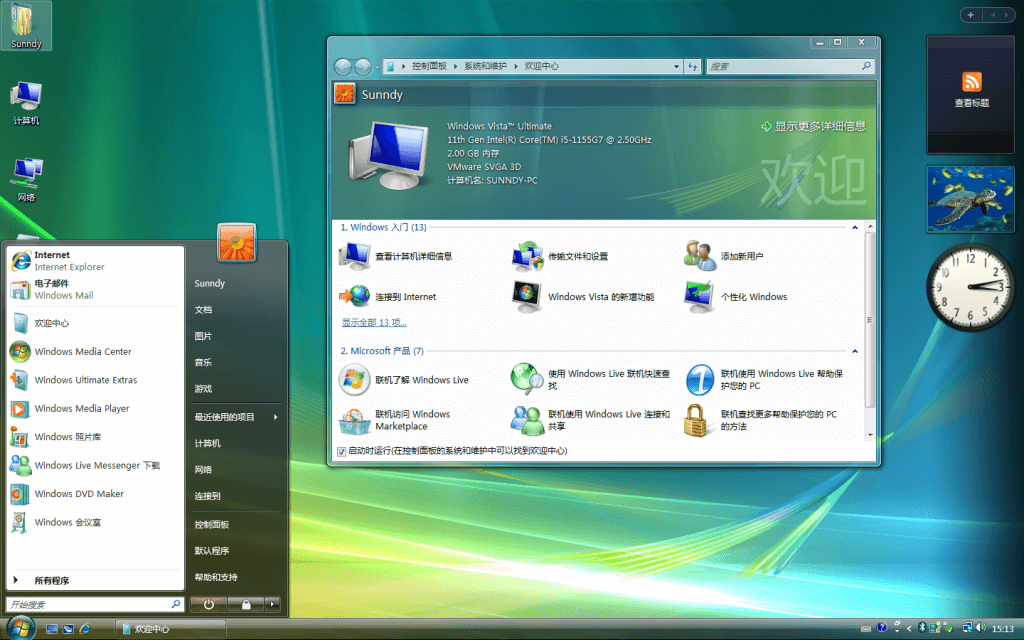Select the 计算机 desktop icon
The image size is (1024, 640).
pos(26,103)
